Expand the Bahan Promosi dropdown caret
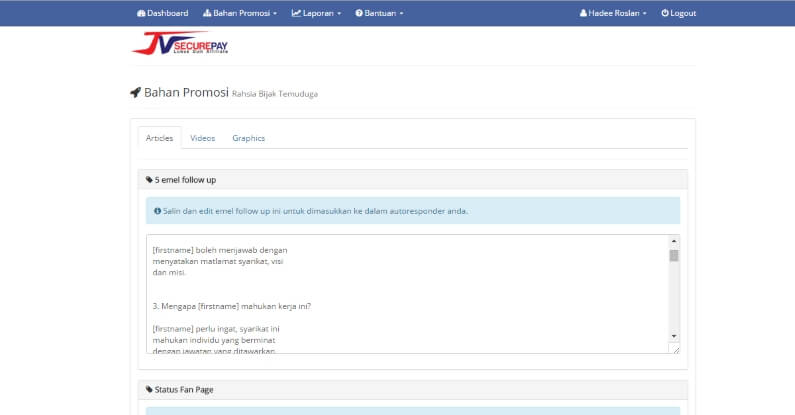 click(275, 14)
